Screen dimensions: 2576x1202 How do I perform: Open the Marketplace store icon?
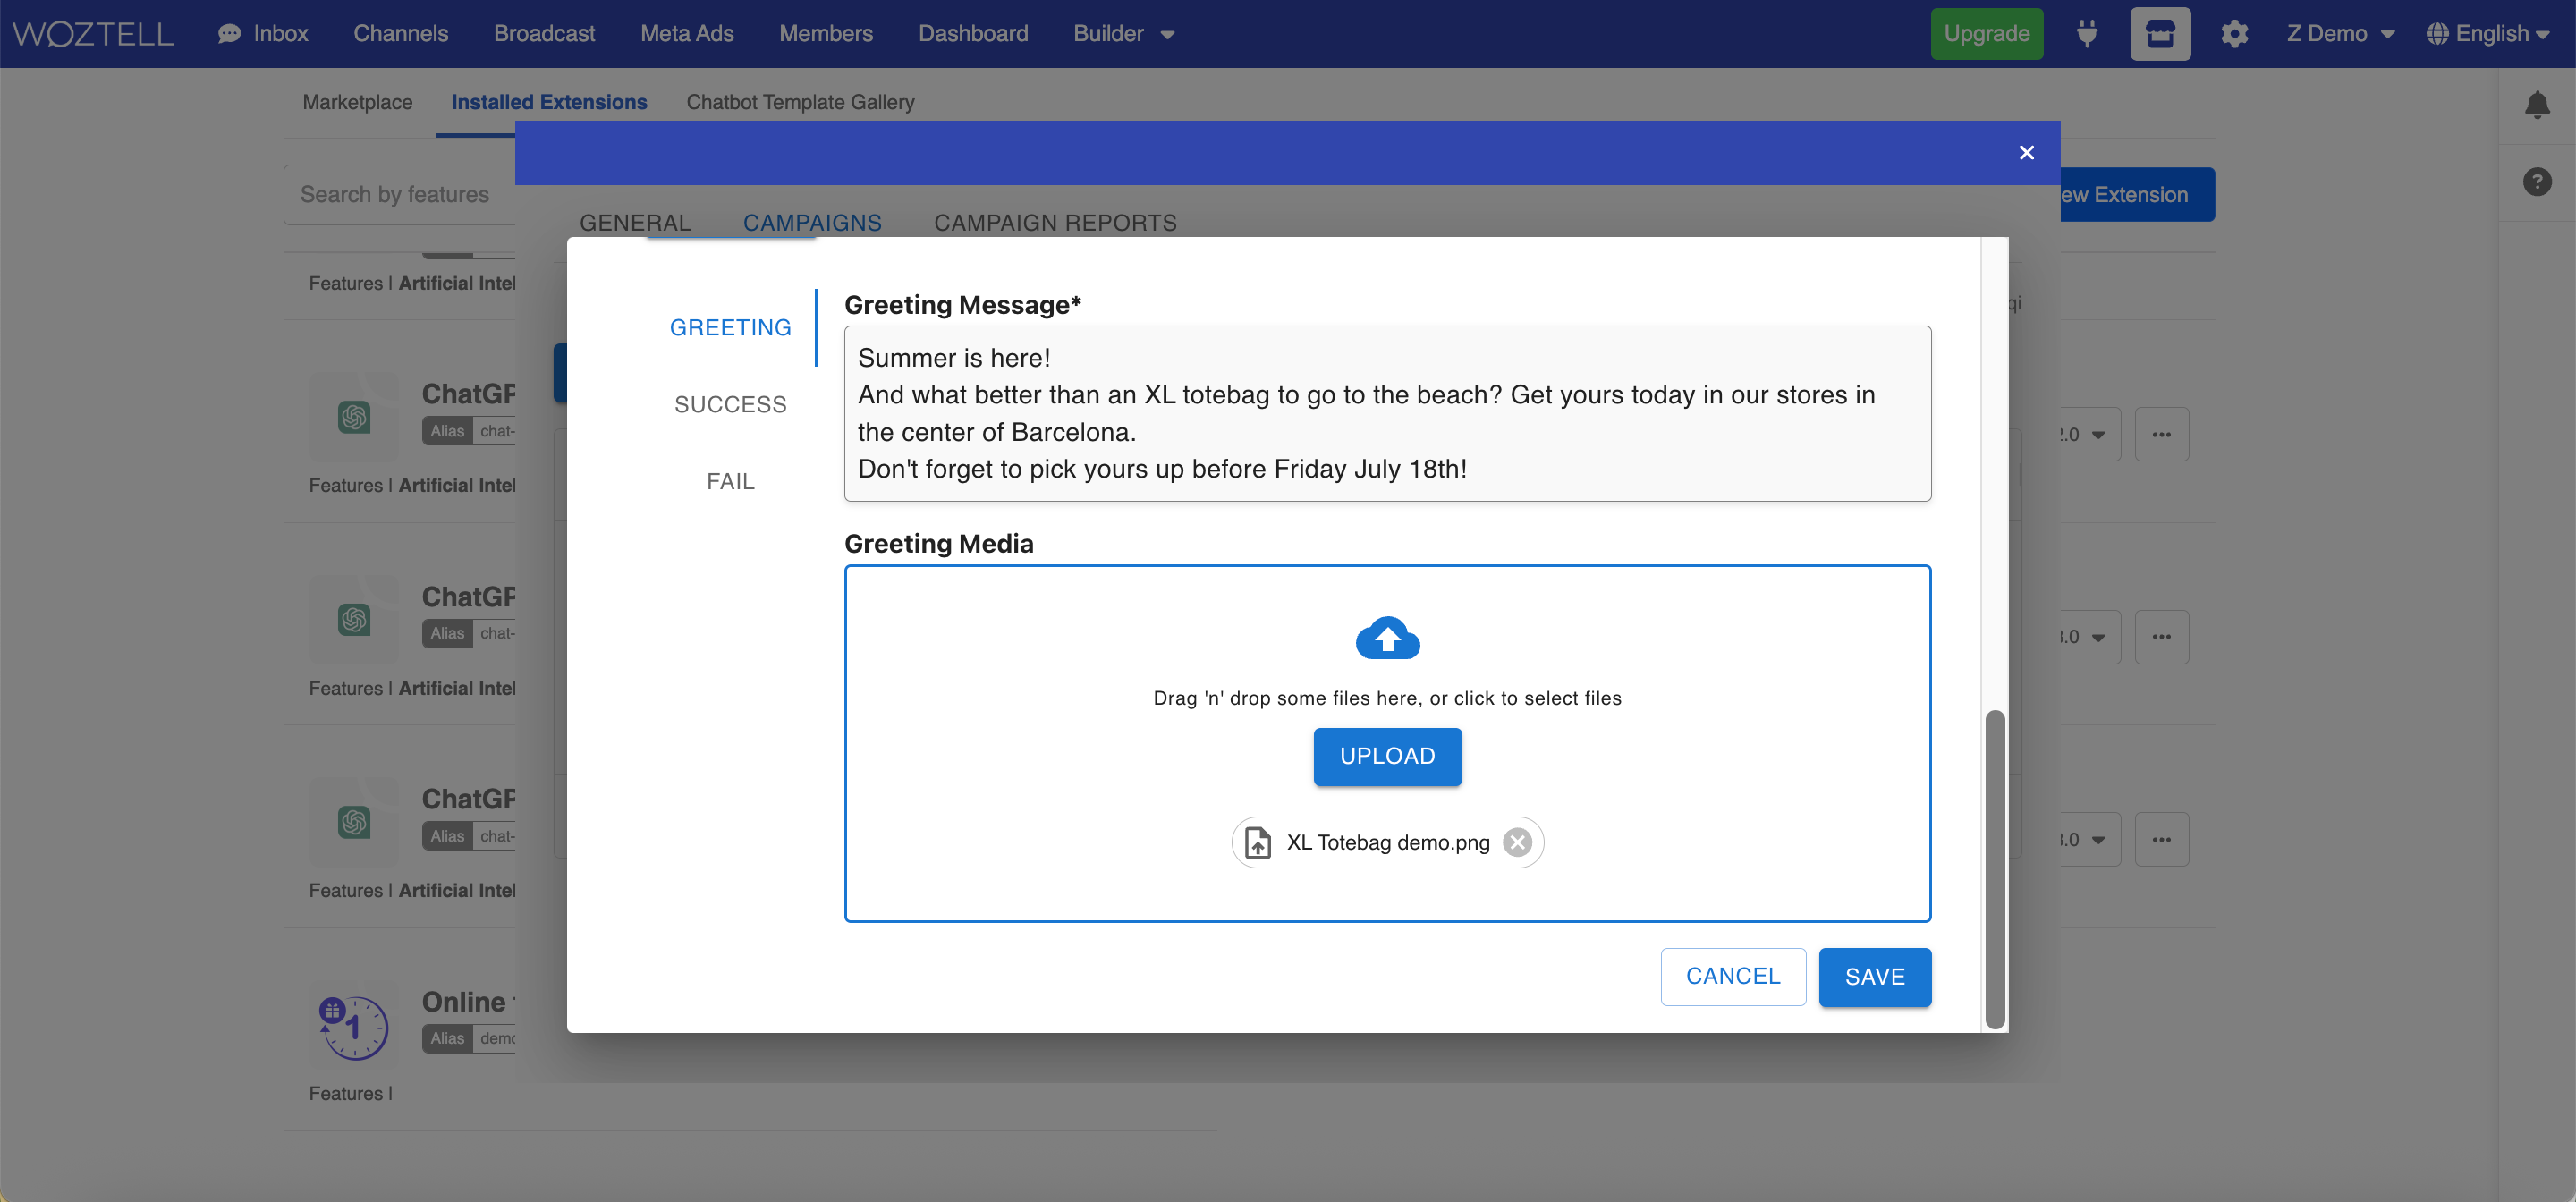pos(2160,34)
